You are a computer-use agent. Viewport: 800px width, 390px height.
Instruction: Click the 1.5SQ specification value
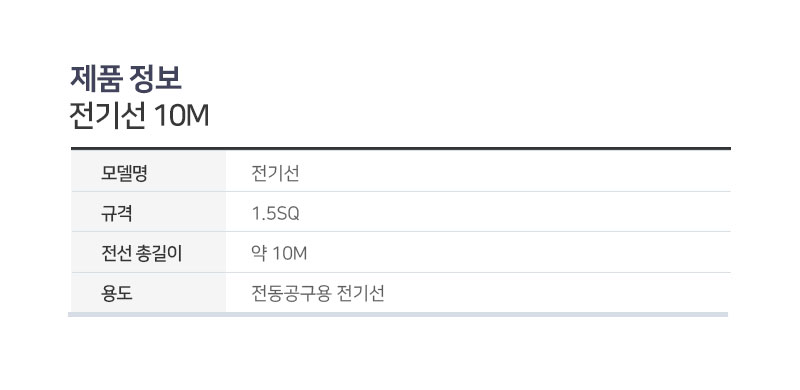(276, 214)
